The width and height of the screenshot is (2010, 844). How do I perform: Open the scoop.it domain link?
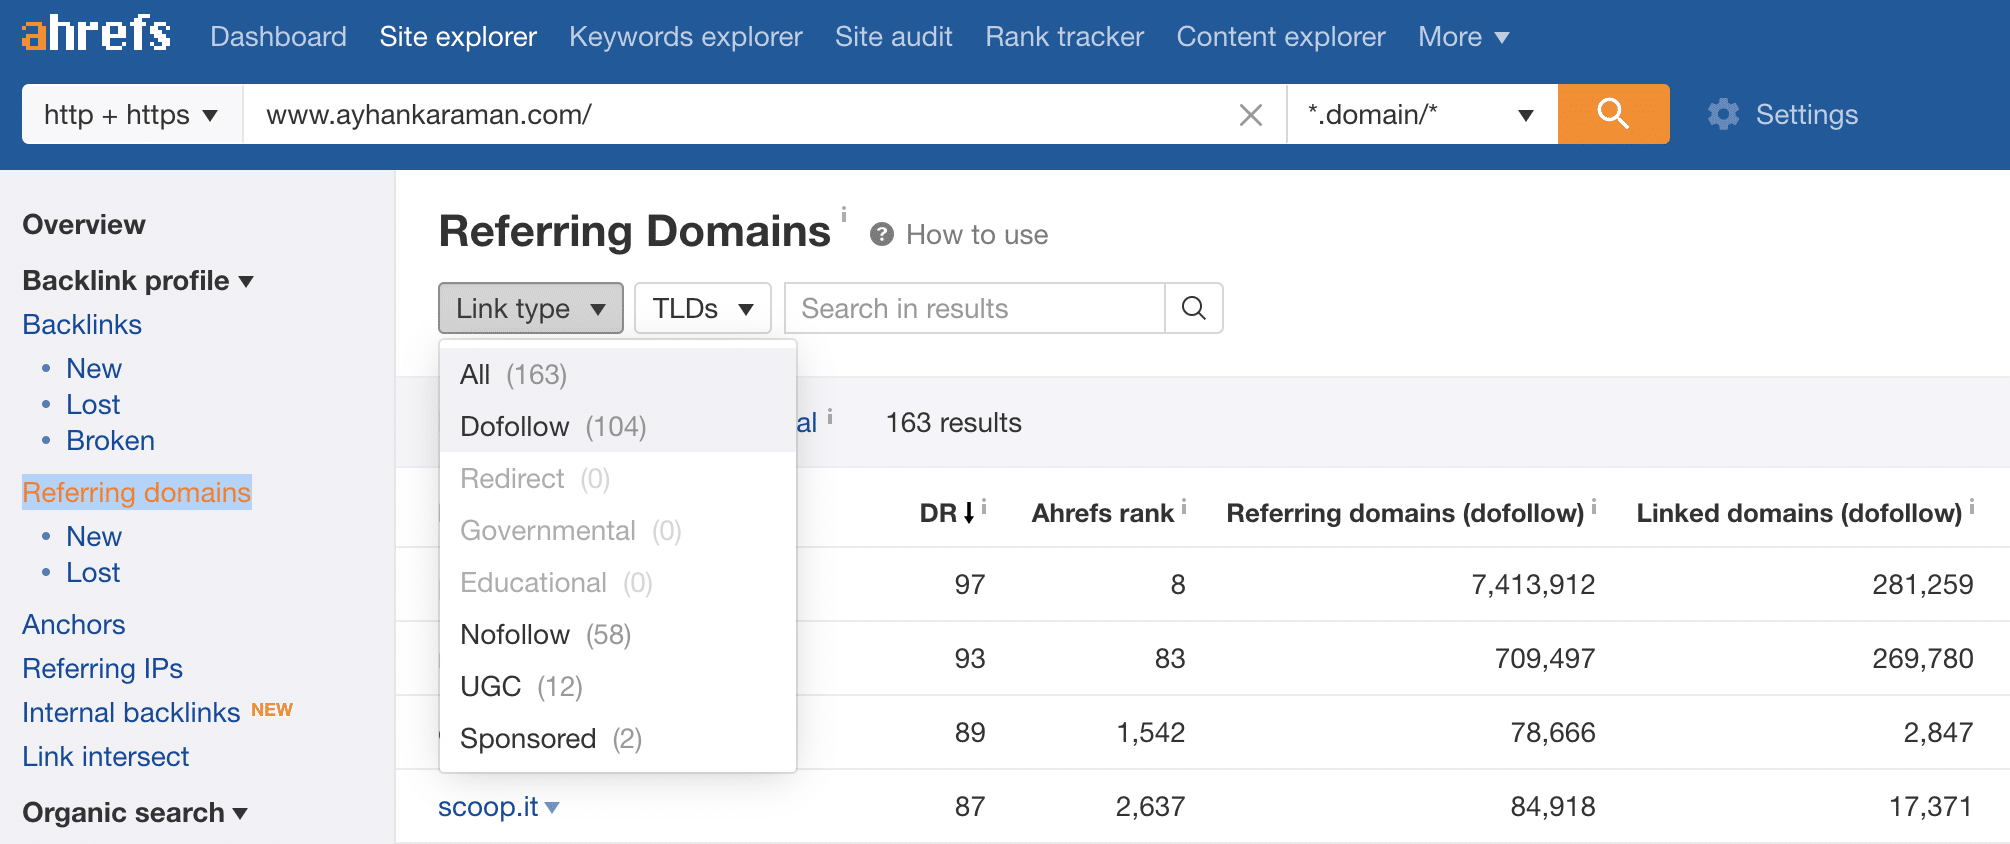pyautogui.click(x=488, y=806)
